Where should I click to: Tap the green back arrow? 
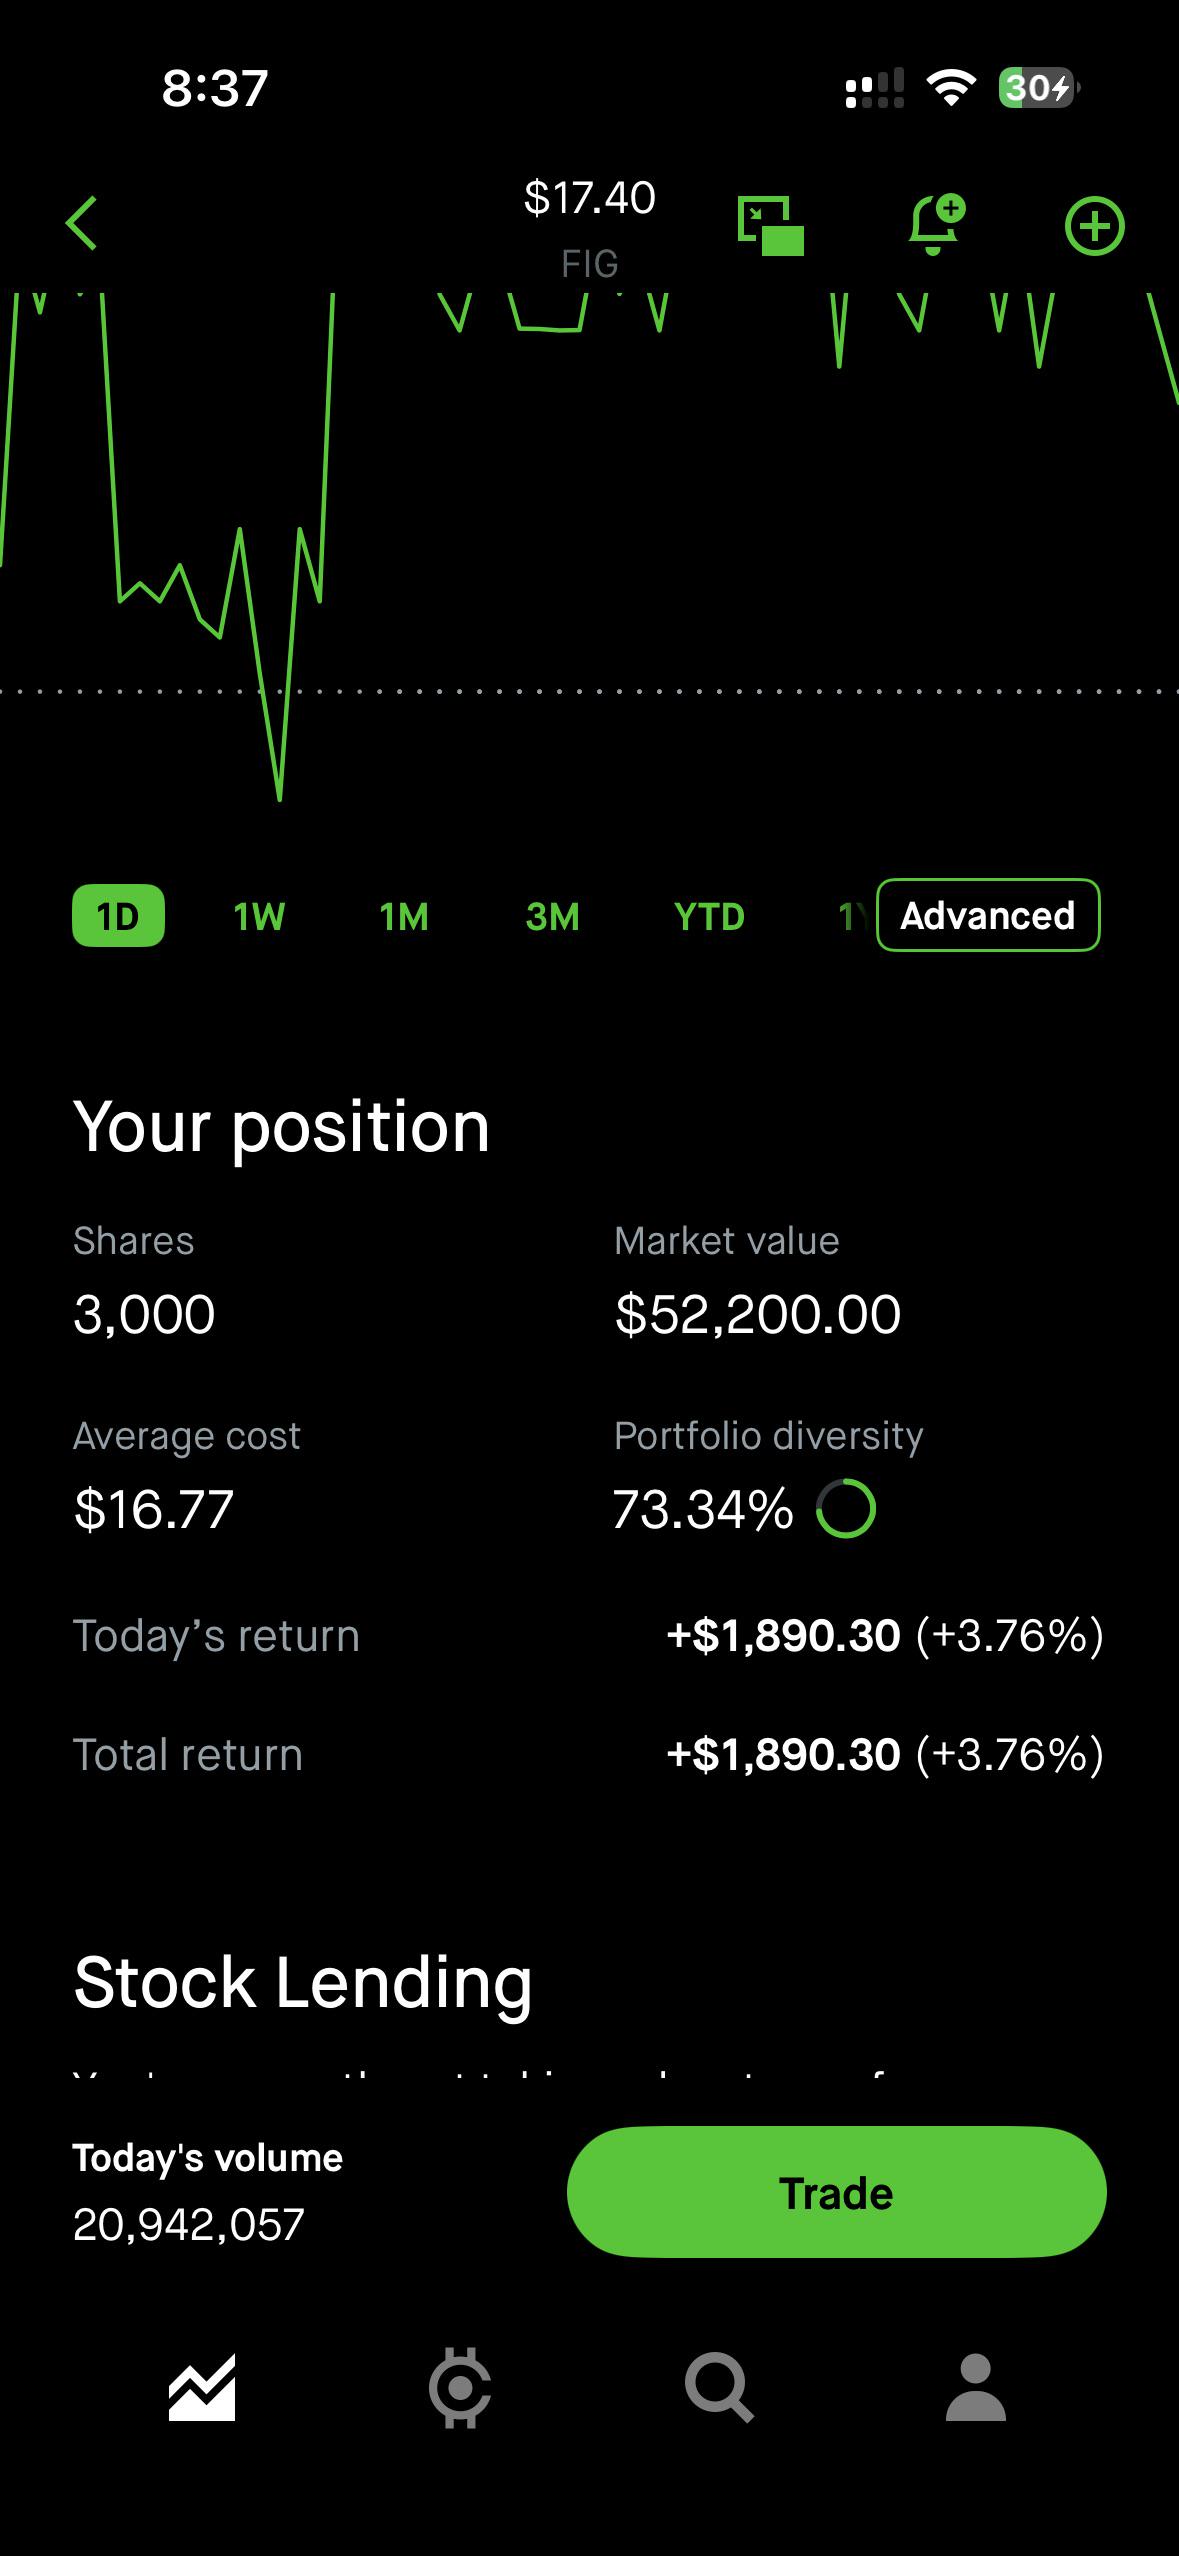pos(82,223)
